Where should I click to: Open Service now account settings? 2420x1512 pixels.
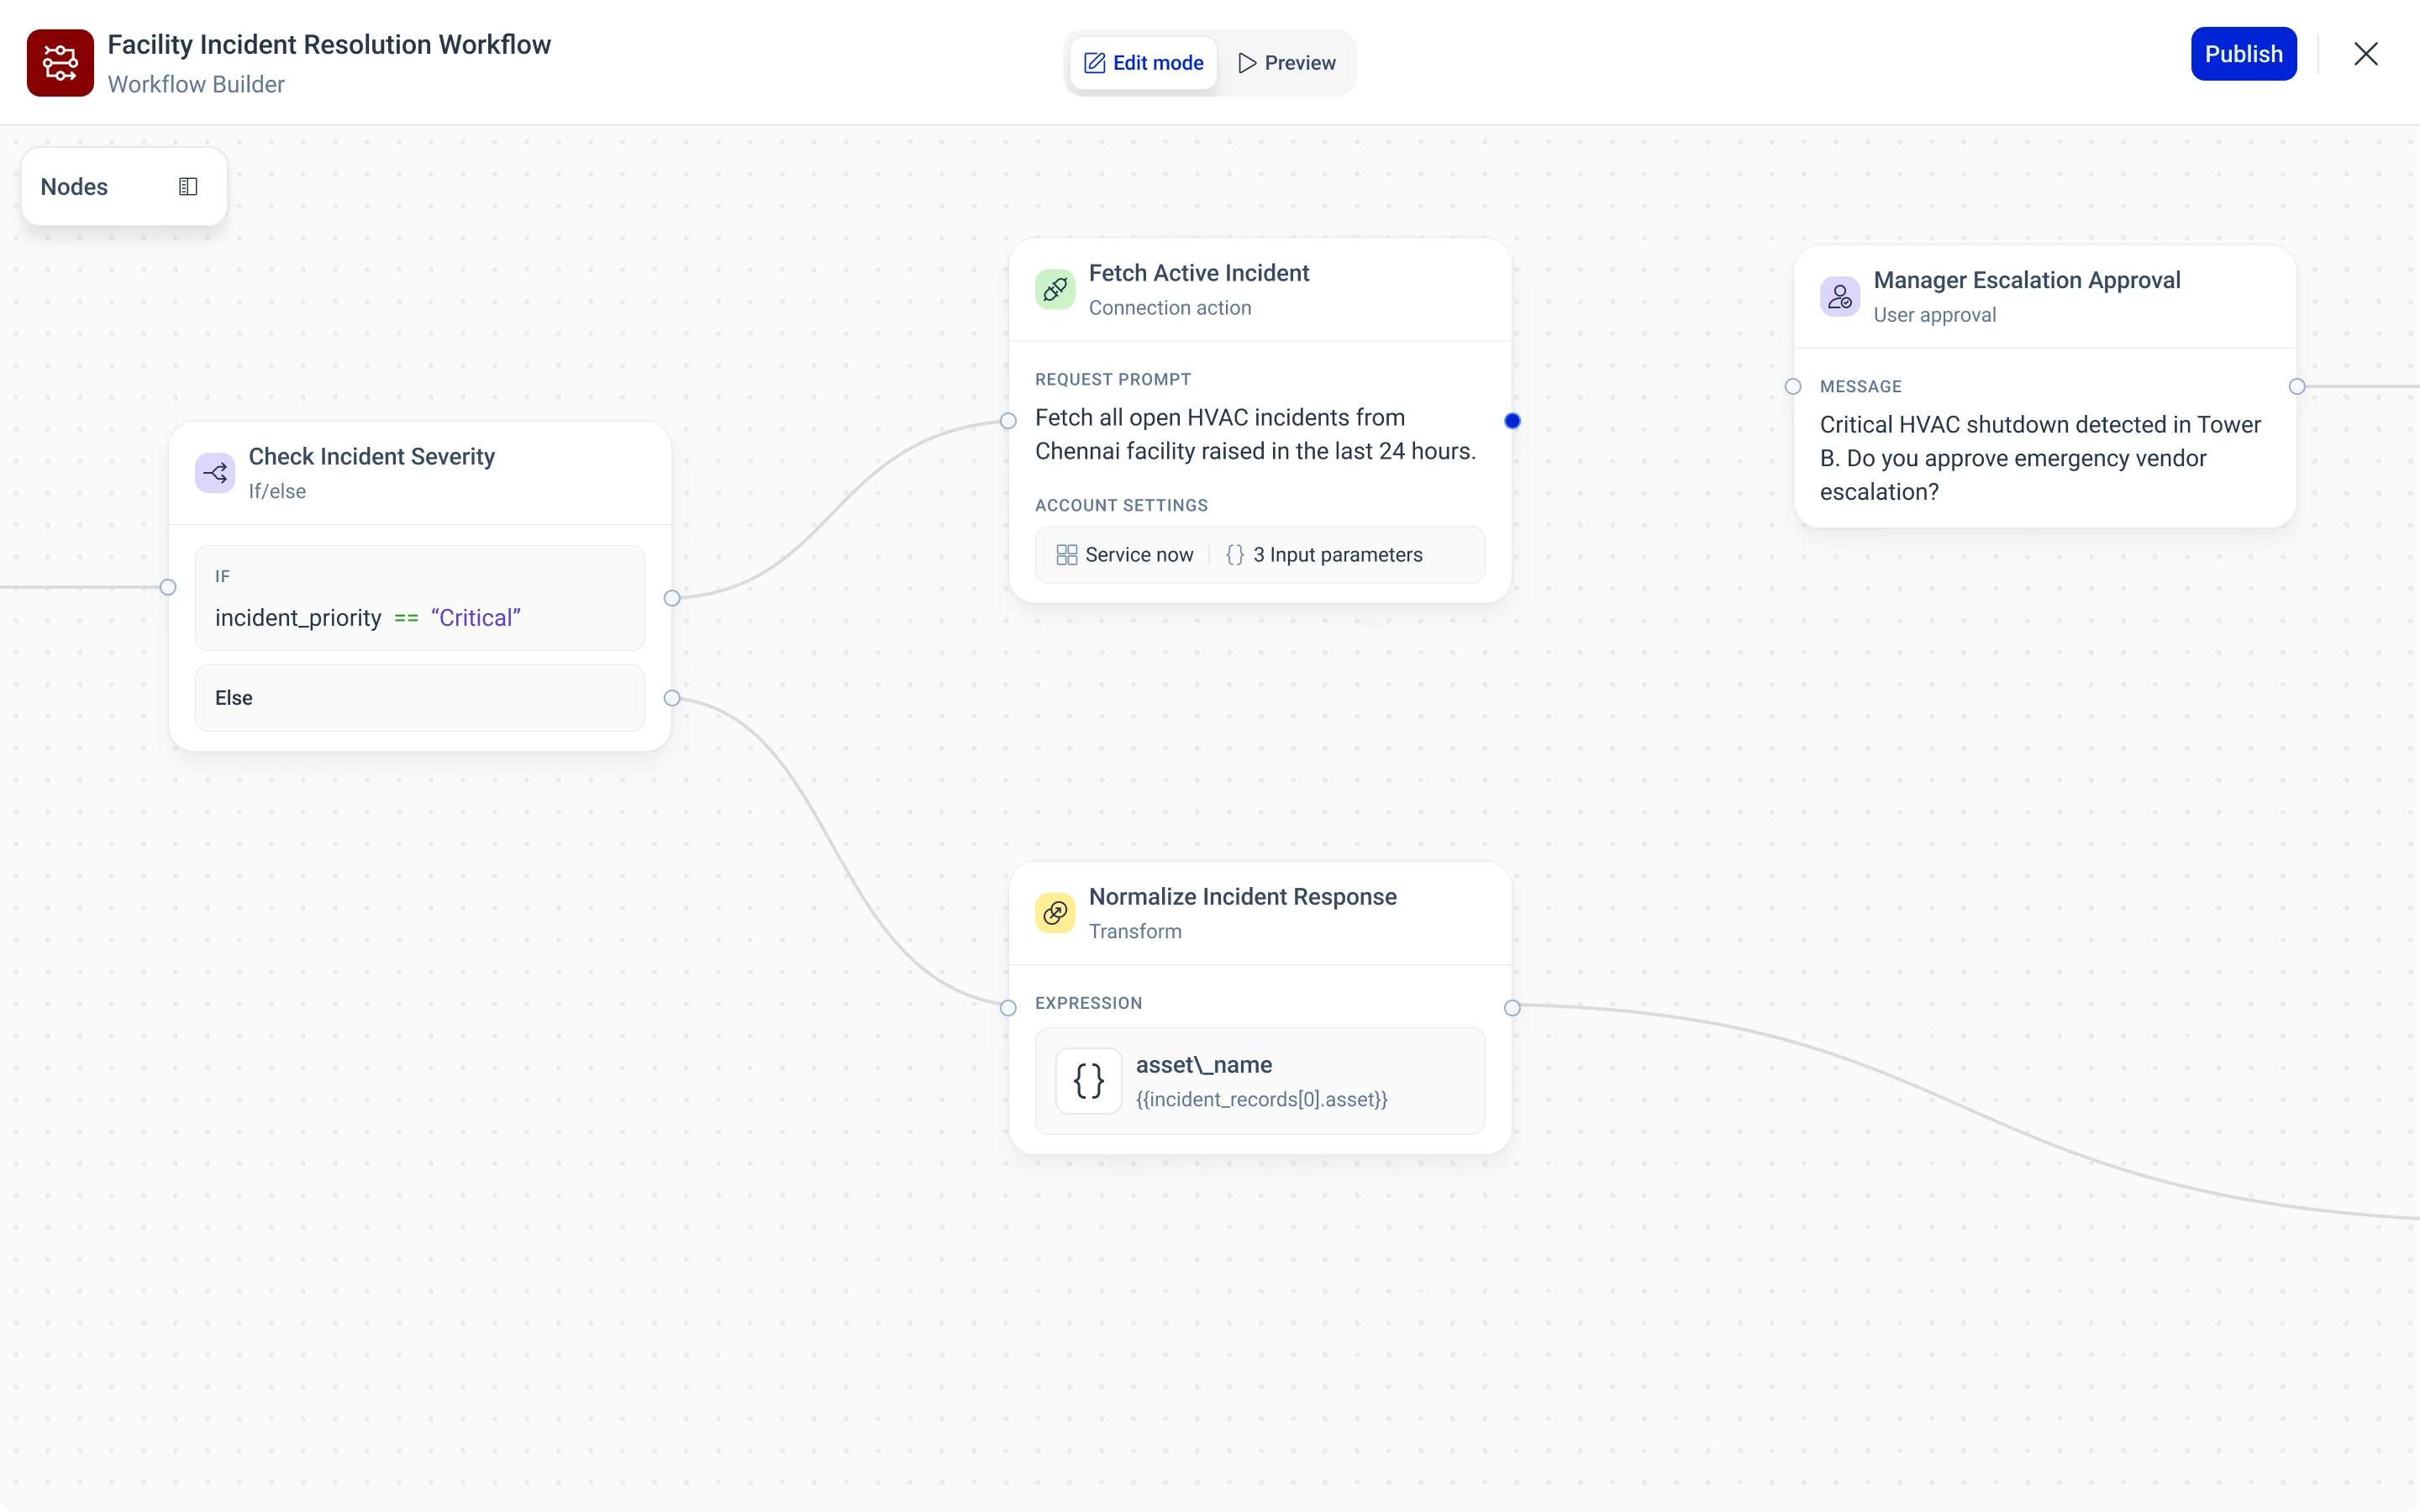coord(1125,555)
